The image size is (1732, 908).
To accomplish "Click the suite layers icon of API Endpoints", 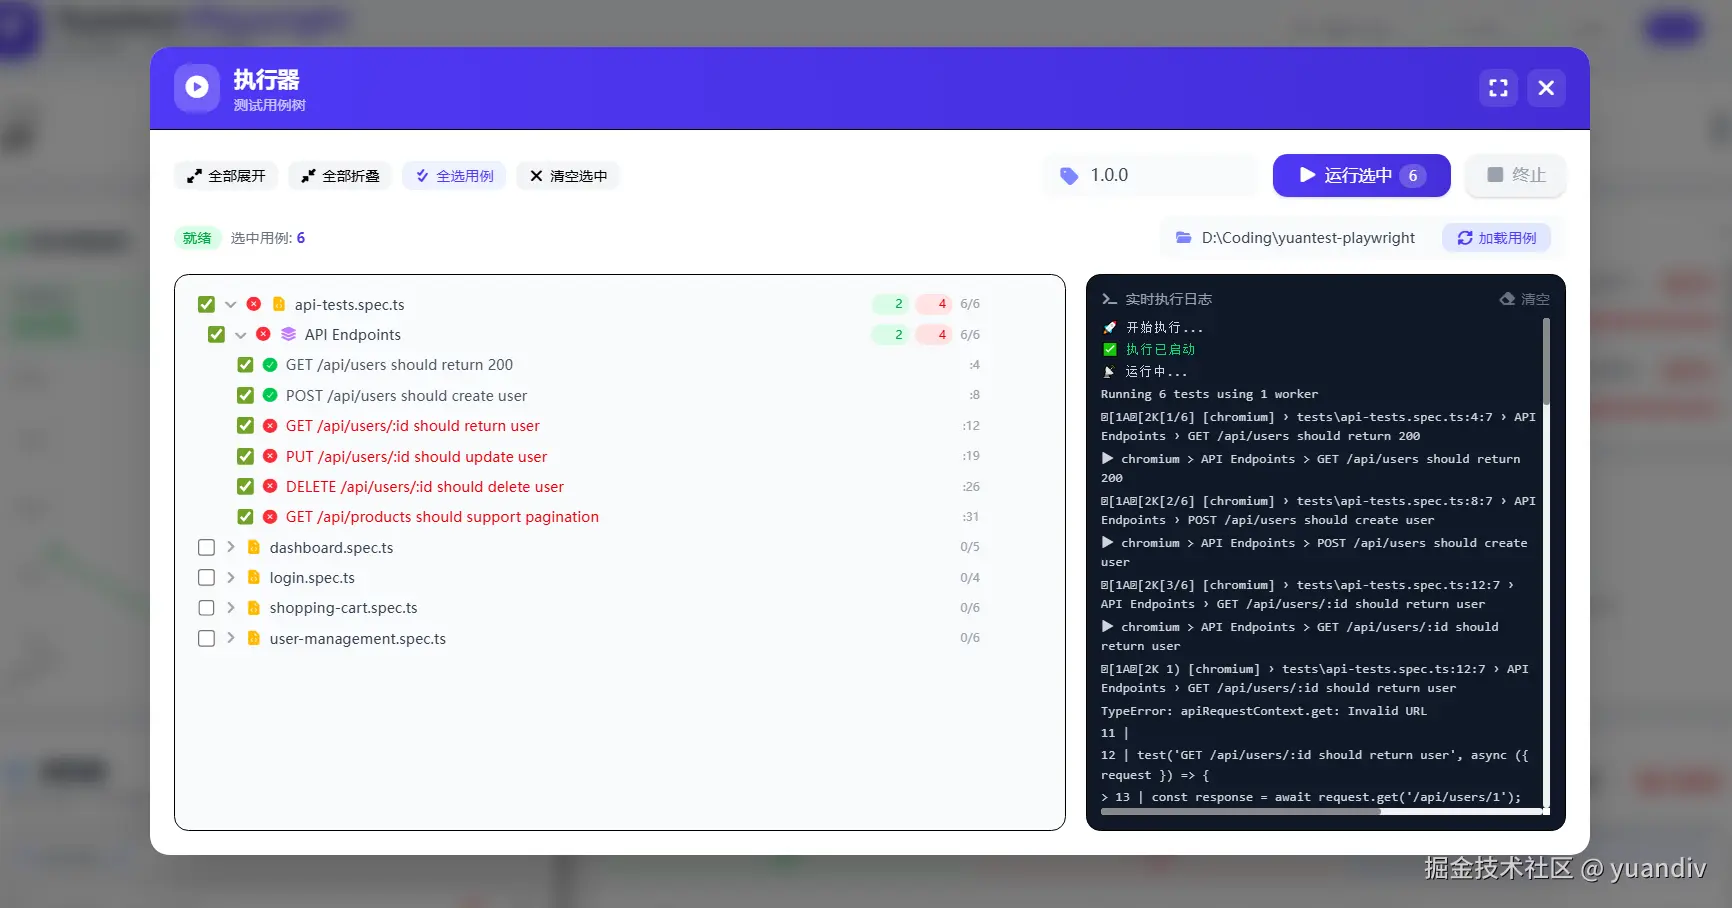I will click(x=289, y=334).
